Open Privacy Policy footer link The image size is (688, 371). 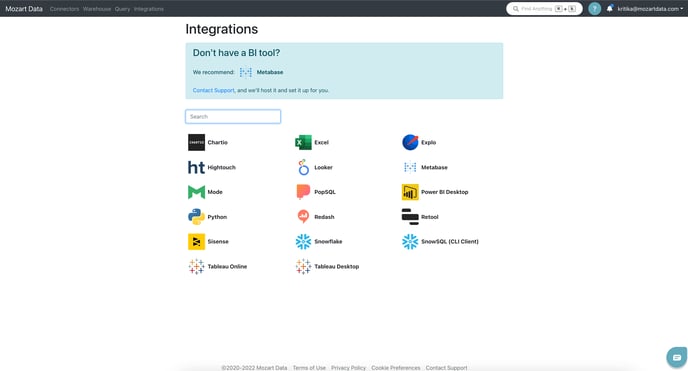[x=348, y=367]
